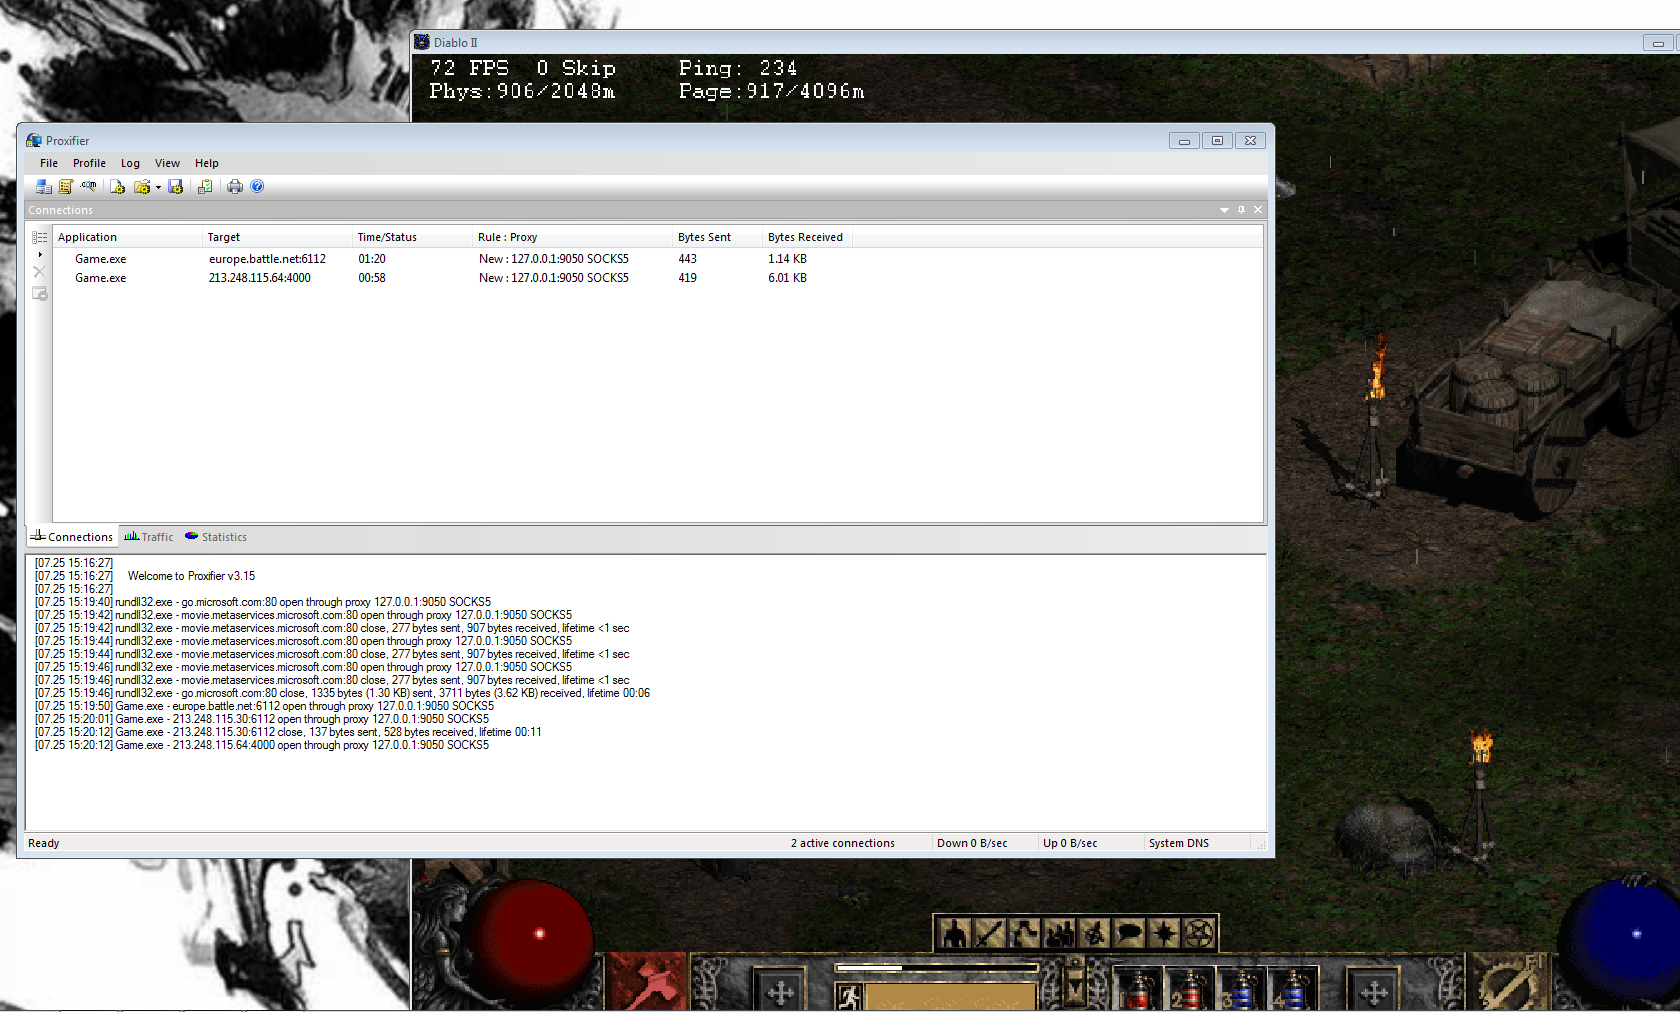Image resolution: width=1680 pixels, height=1012 pixels.
Task: Select Game.exe row targeting europe.battle.net:6112
Action: pyautogui.click(x=658, y=259)
